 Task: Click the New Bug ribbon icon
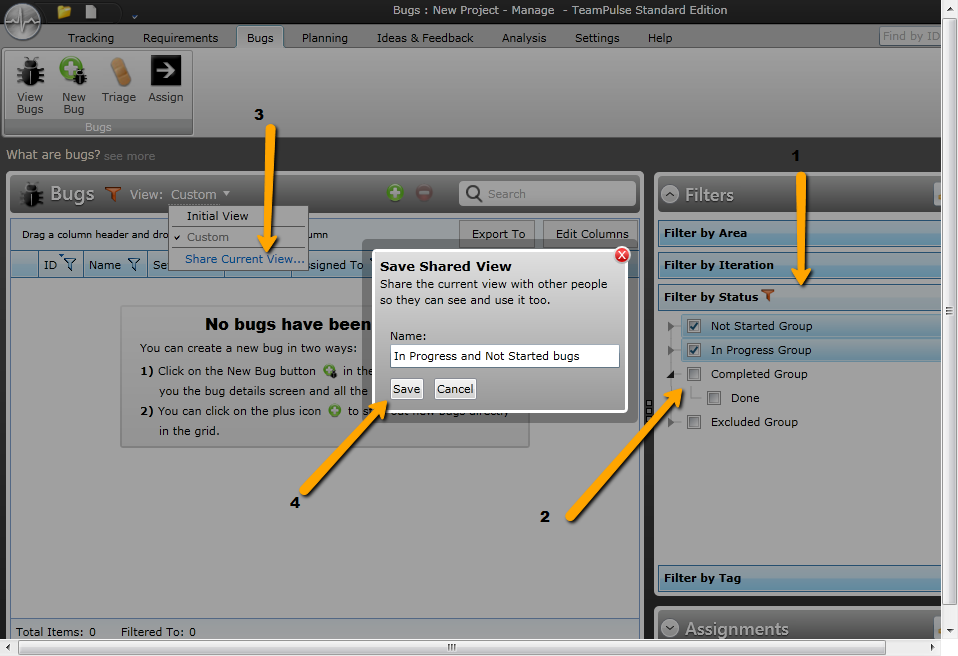(73, 71)
